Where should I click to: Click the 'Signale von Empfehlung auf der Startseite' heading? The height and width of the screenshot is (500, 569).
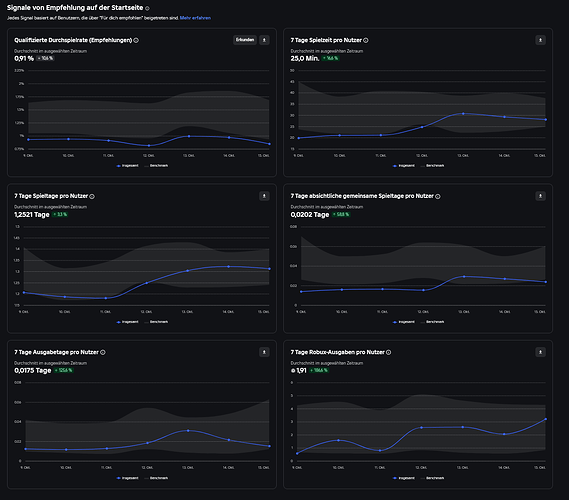coord(75,8)
